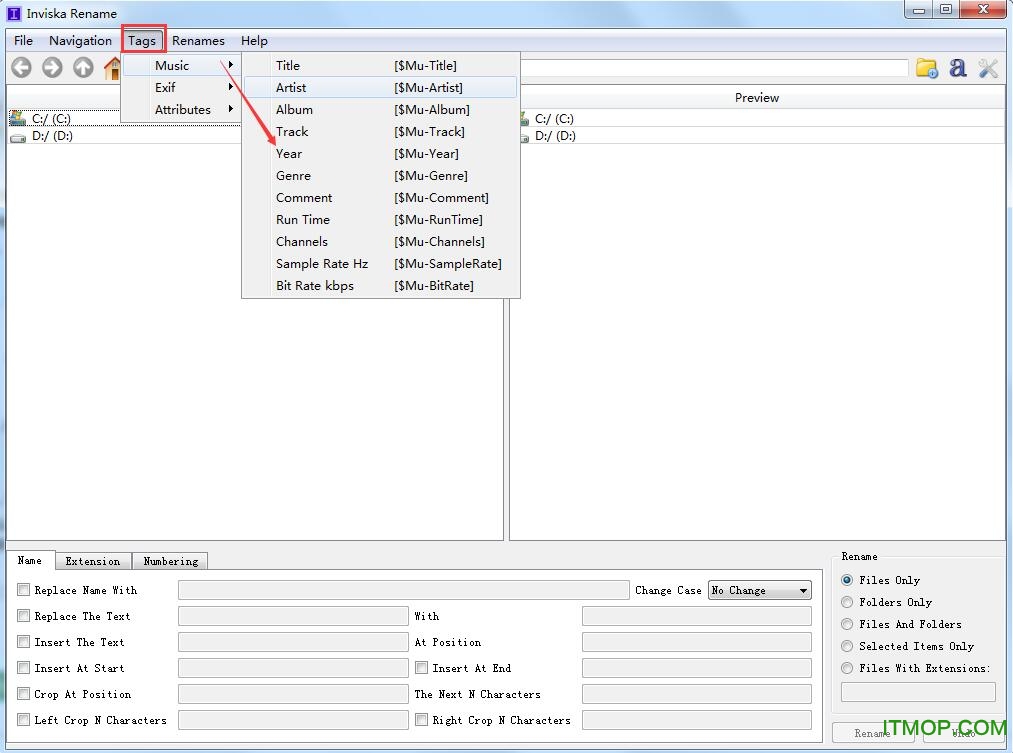Choose Files And Folders radio option
Screen dimensions: 1013x753
click(x=847, y=624)
